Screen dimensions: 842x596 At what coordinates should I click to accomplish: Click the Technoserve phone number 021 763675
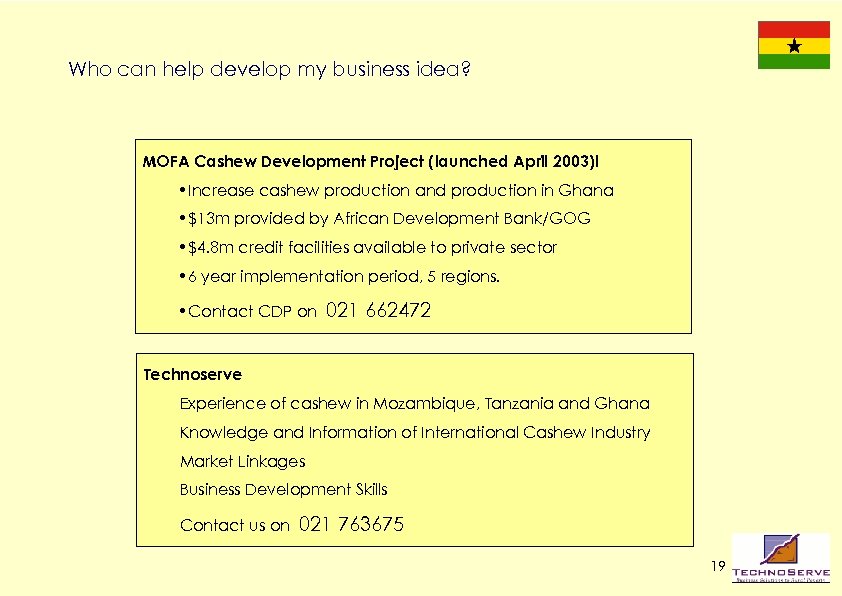click(x=352, y=524)
